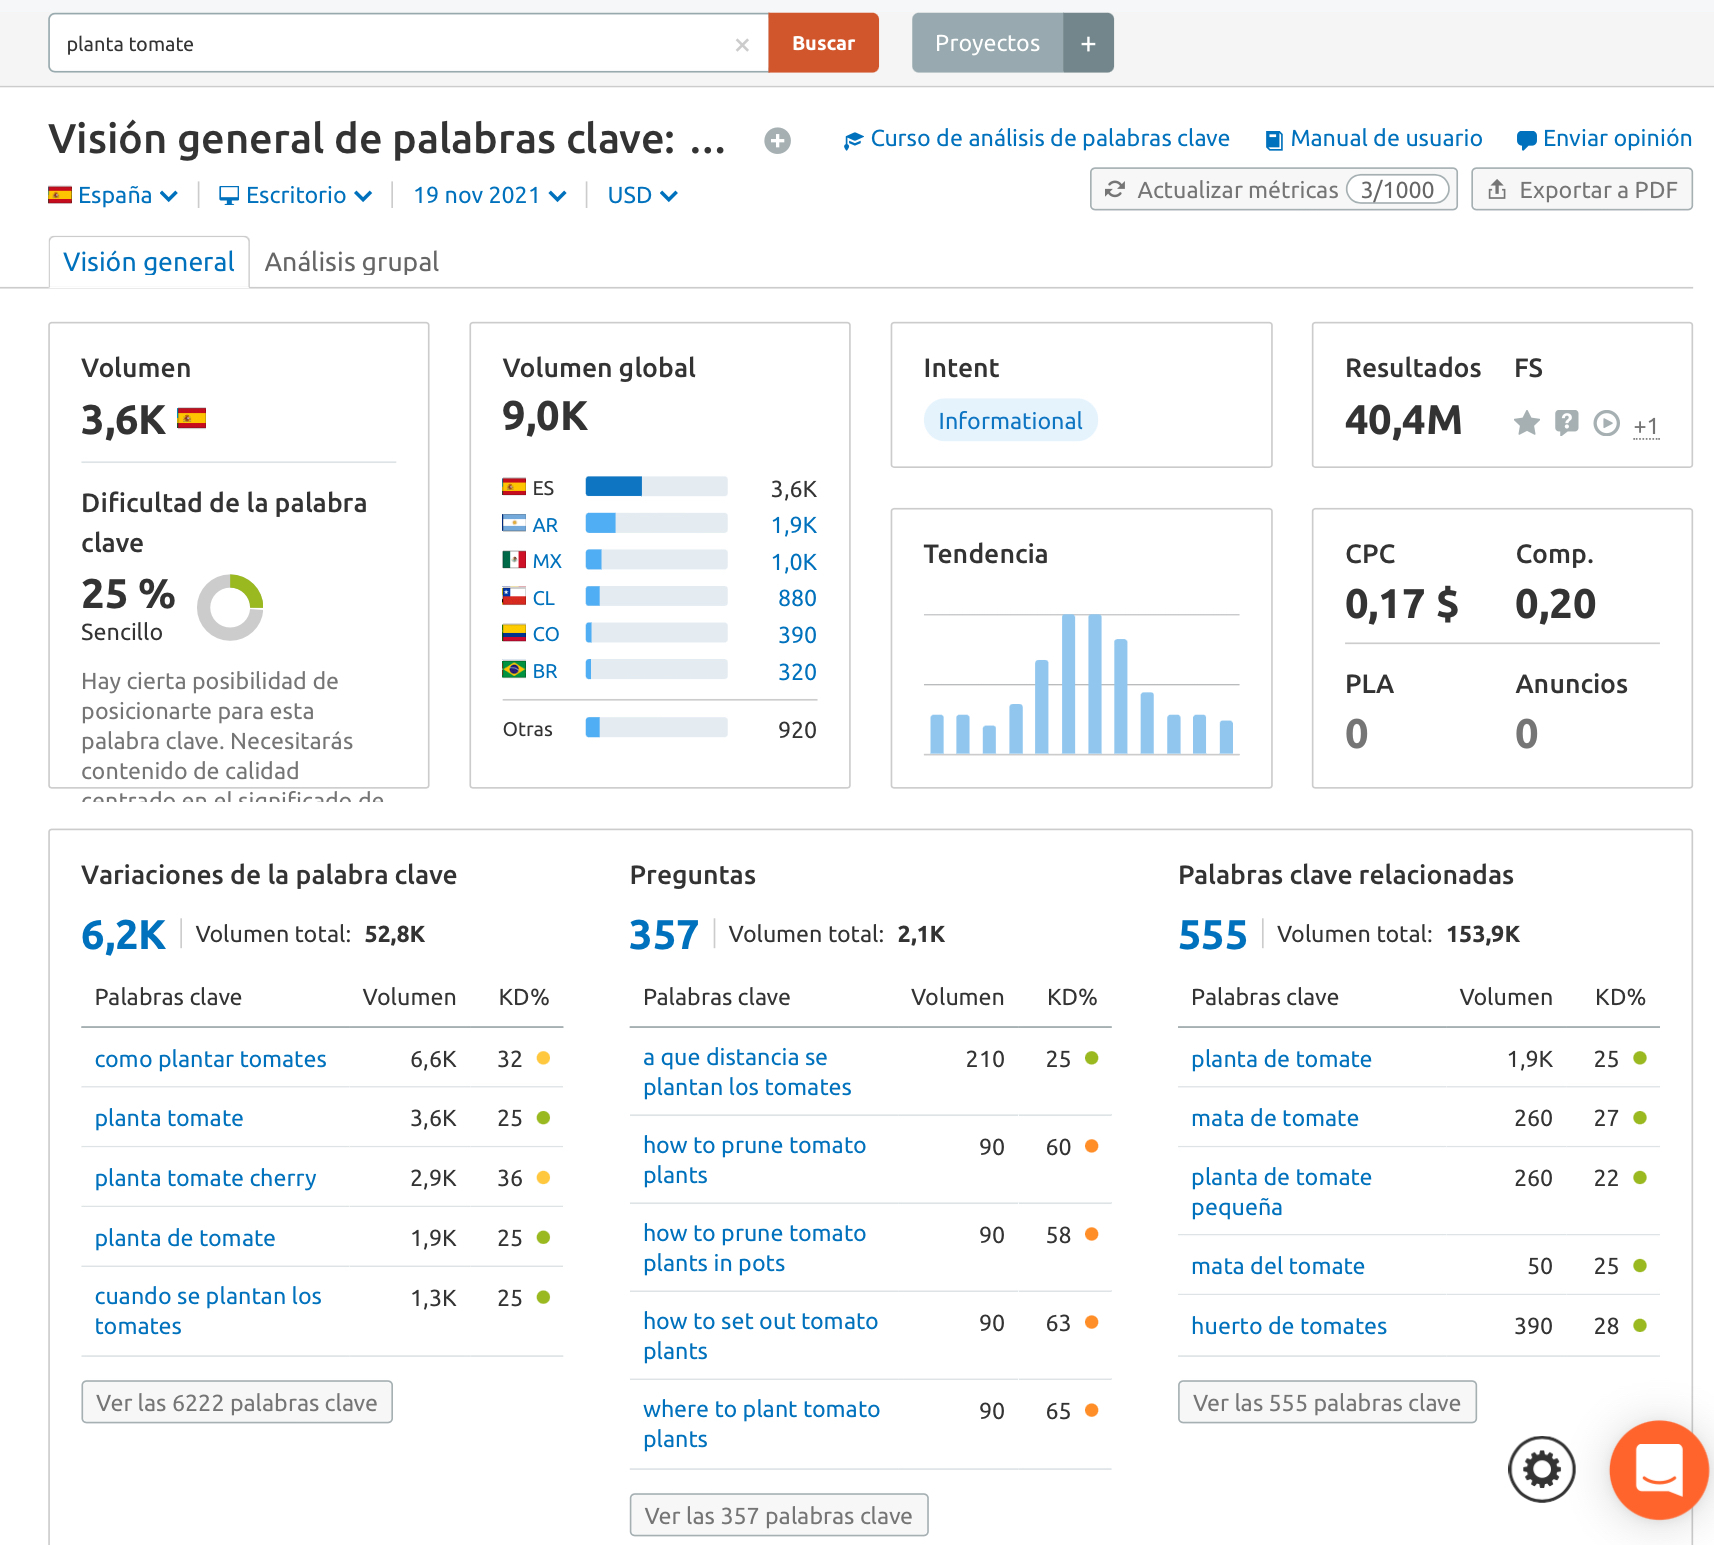Open the 'como plantar tomates' keyword link
Screen dimensions: 1714x1545
[210, 1059]
